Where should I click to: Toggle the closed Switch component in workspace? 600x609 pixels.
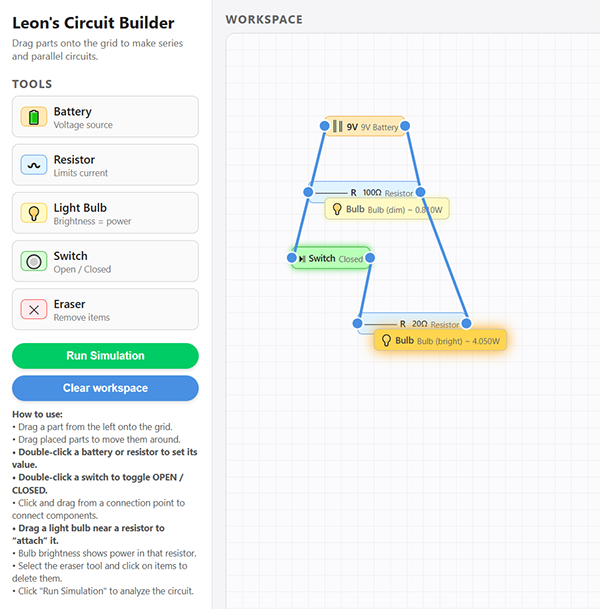(331, 258)
